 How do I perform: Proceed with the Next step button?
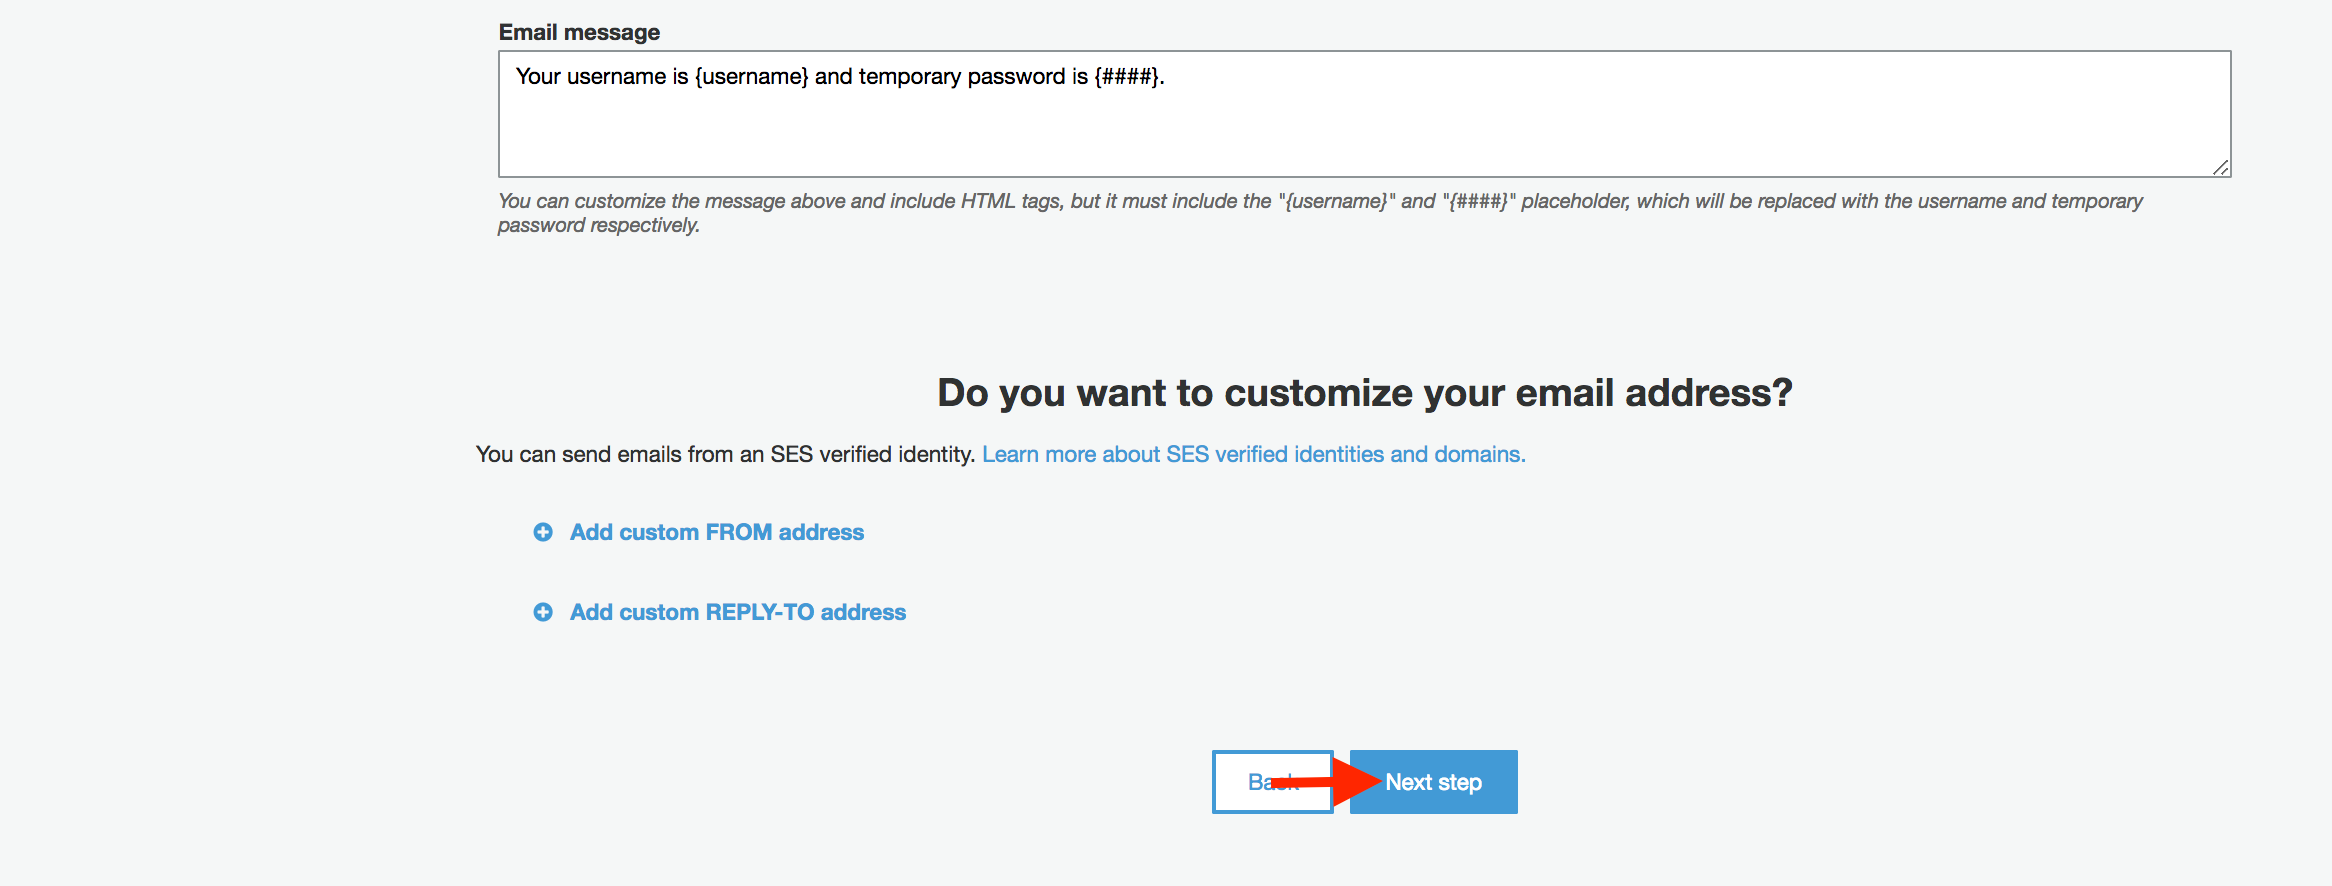(x=1434, y=782)
